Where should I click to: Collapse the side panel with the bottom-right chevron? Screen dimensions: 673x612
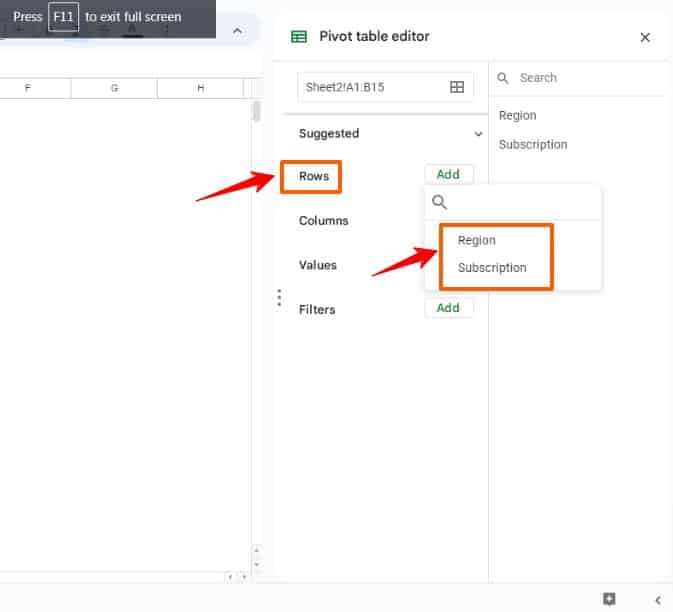(x=658, y=600)
